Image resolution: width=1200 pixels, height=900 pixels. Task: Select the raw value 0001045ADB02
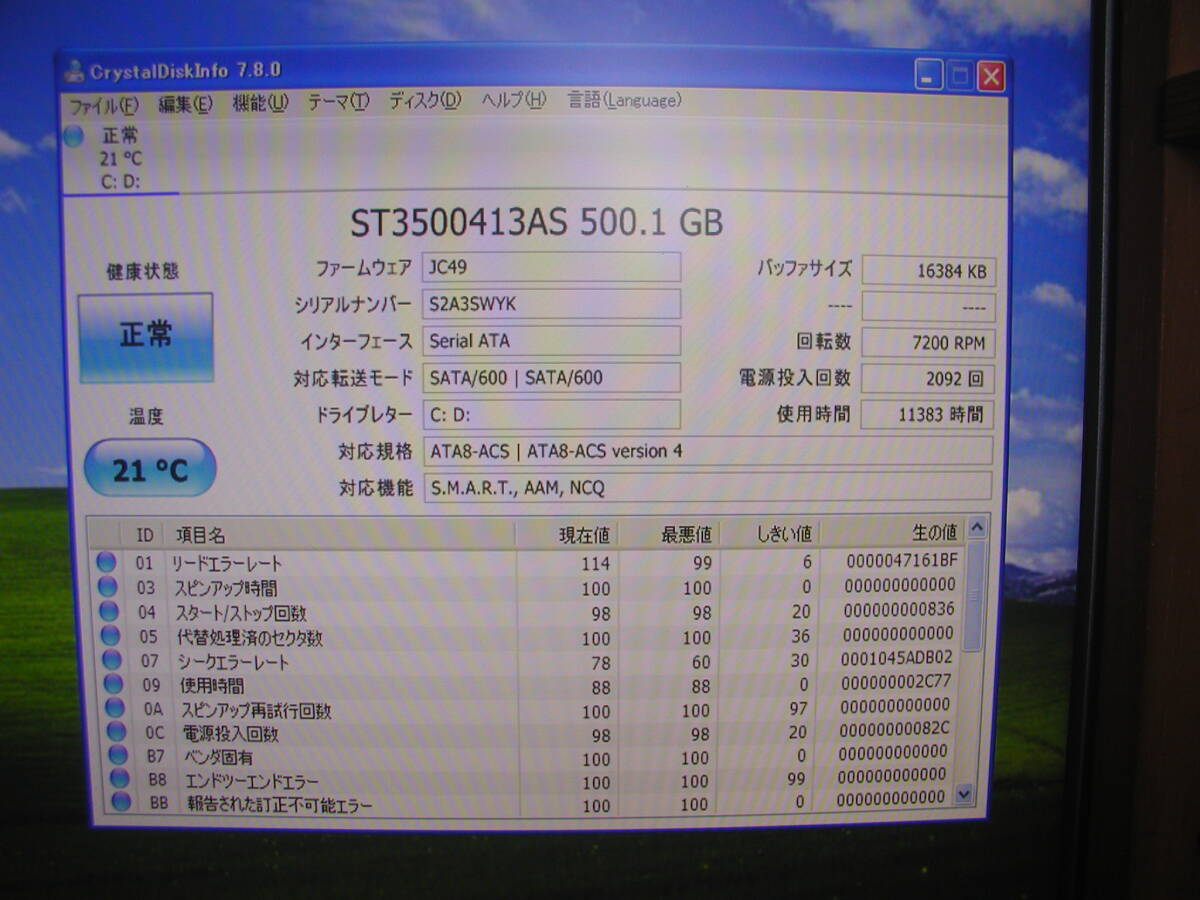click(x=897, y=658)
